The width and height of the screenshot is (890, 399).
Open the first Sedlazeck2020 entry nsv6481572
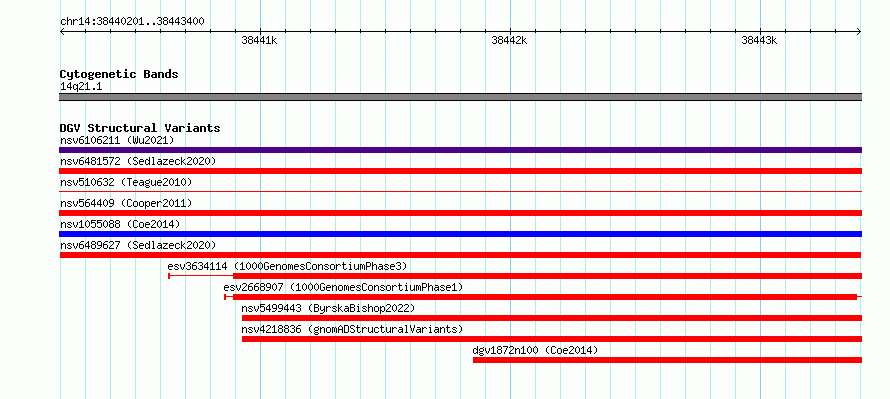(138, 161)
